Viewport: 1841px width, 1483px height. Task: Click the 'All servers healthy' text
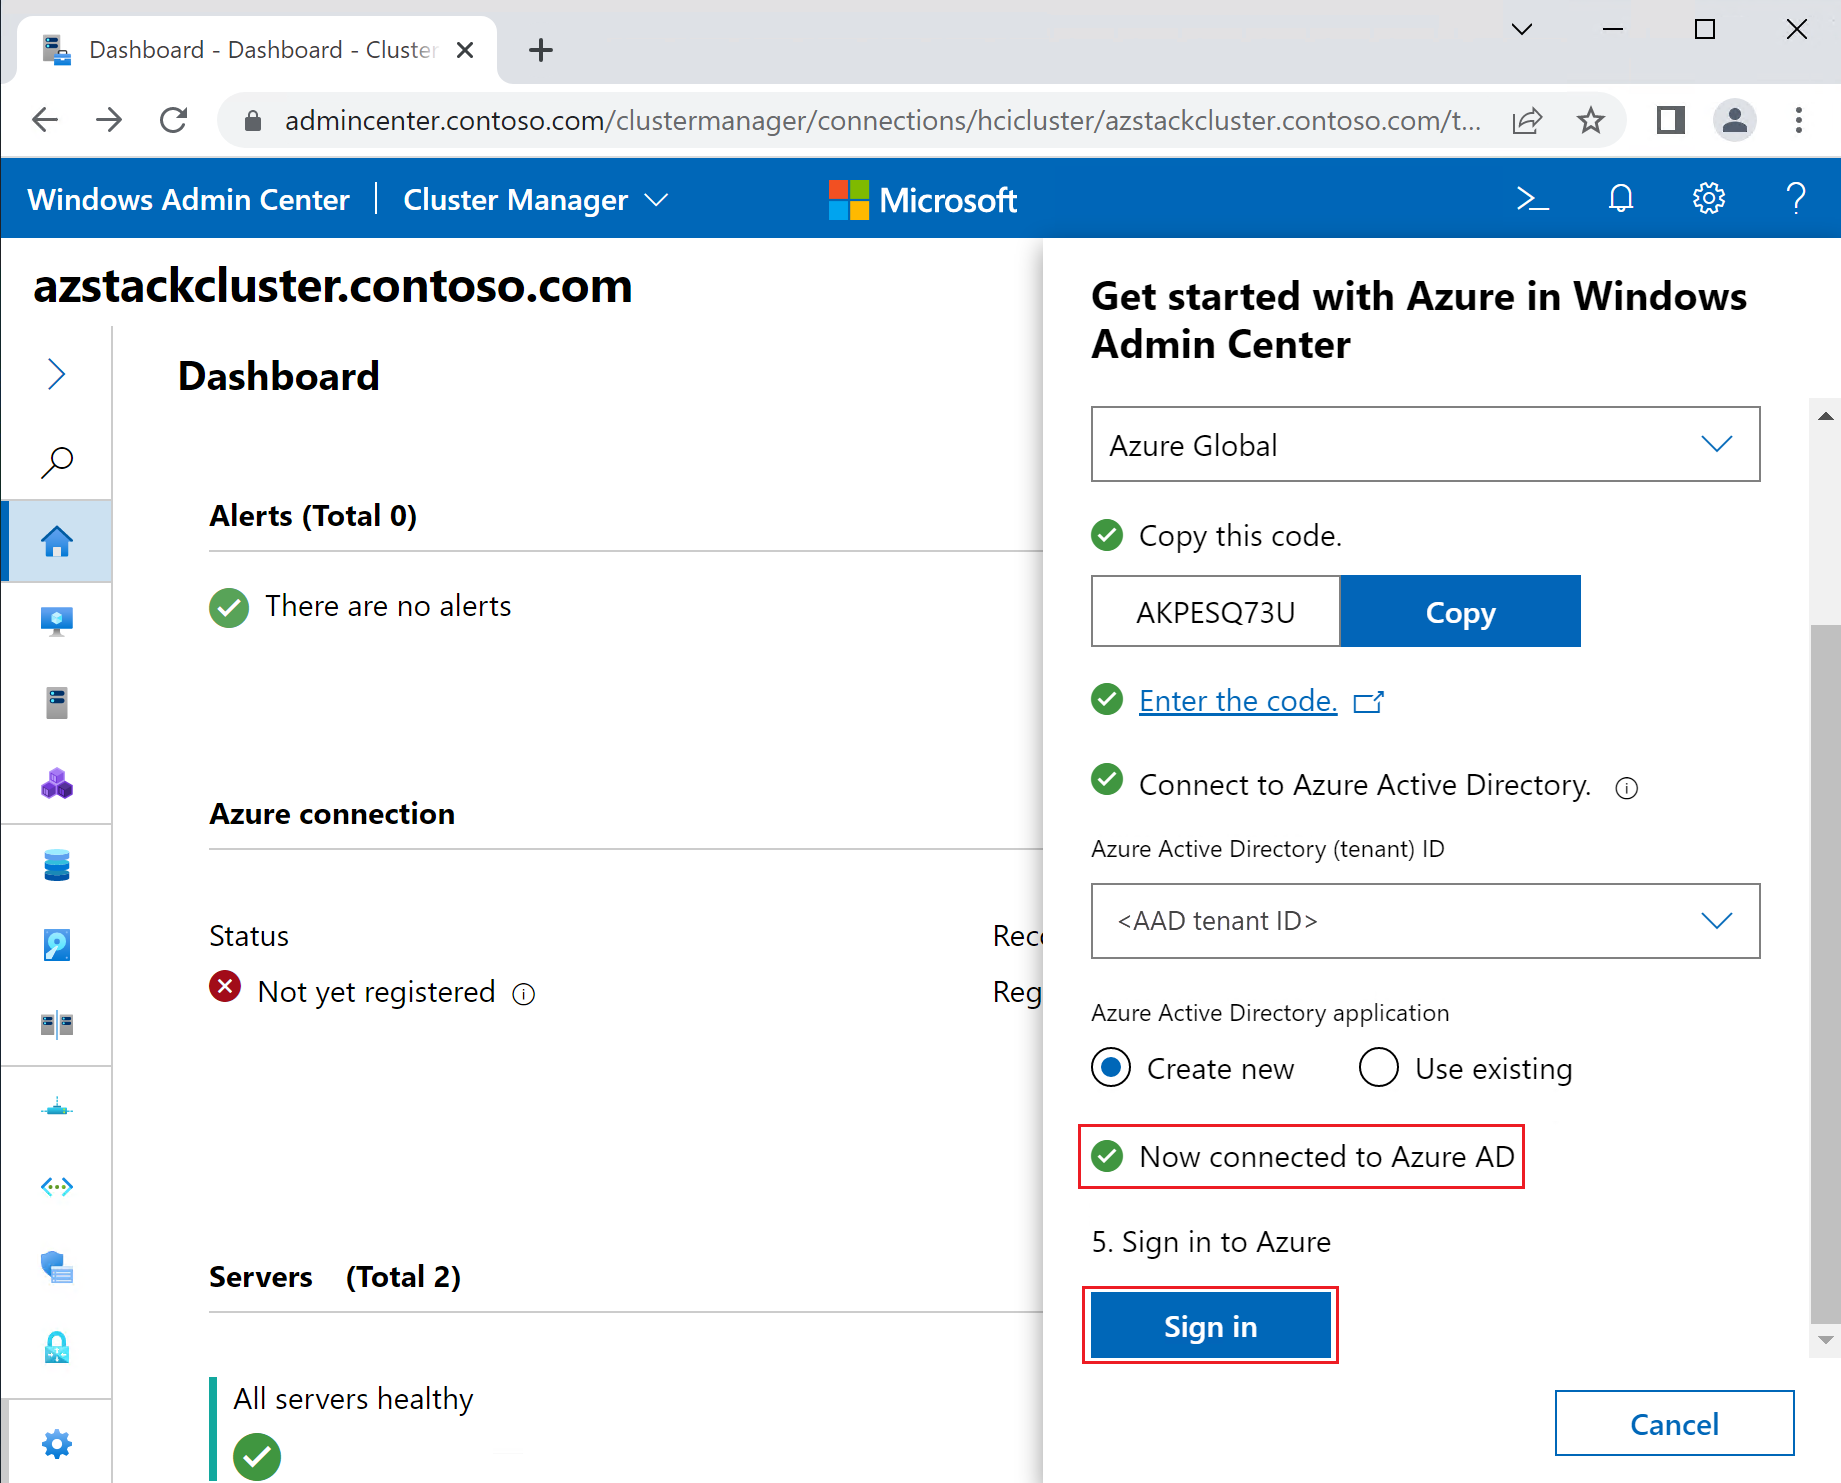click(353, 1398)
